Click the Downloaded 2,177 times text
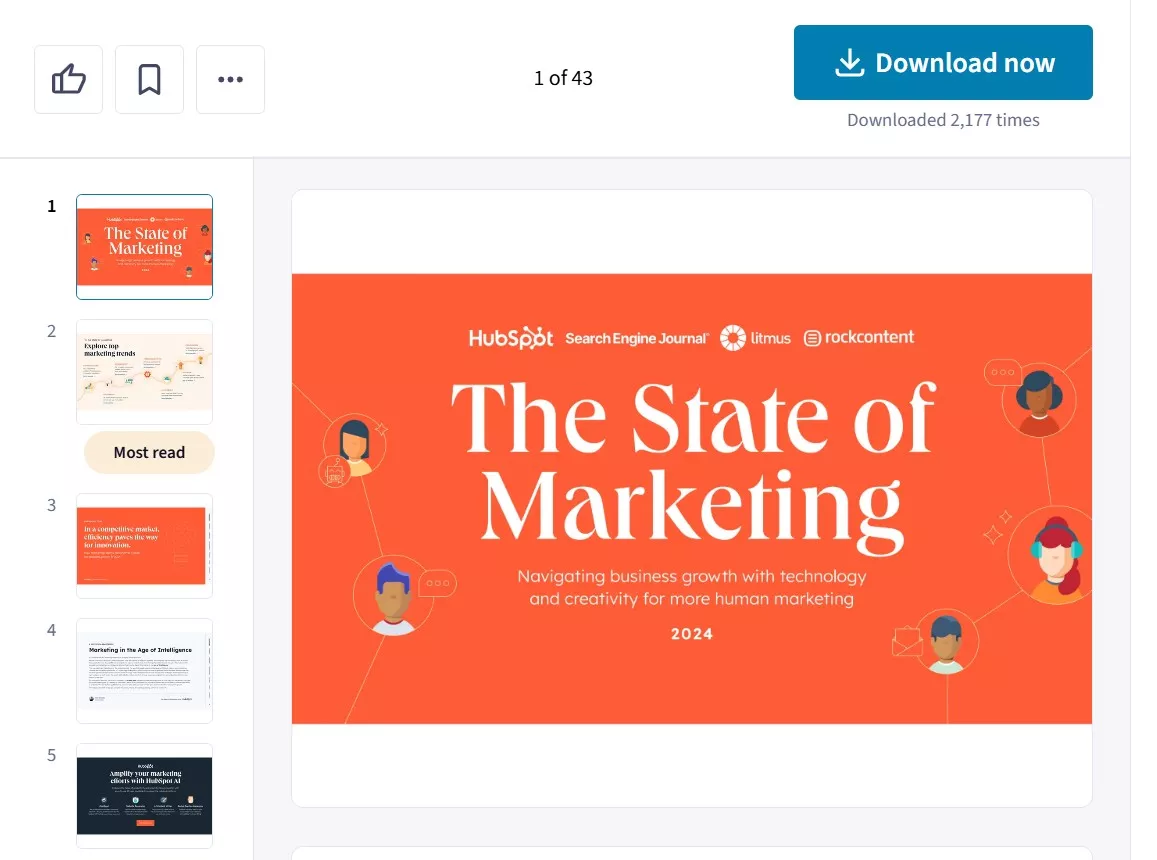Image resolution: width=1157 pixels, height=860 pixels. point(942,119)
